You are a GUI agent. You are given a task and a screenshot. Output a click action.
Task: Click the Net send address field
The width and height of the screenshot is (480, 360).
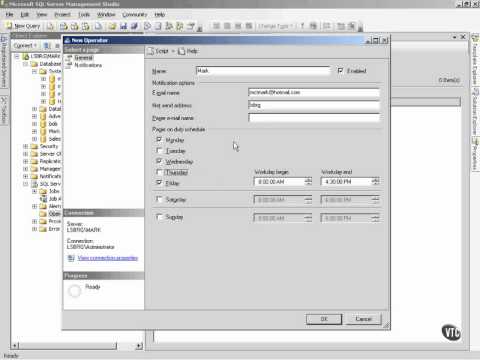[314, 105]
